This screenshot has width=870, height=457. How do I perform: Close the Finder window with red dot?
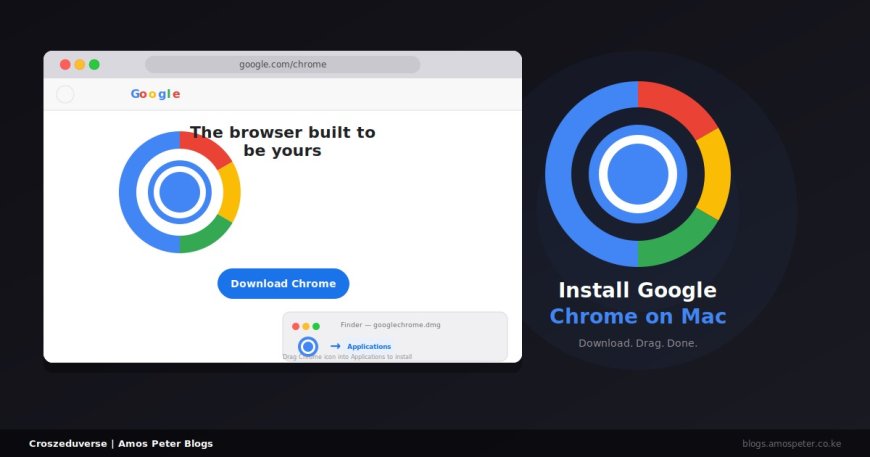point(296,326)
